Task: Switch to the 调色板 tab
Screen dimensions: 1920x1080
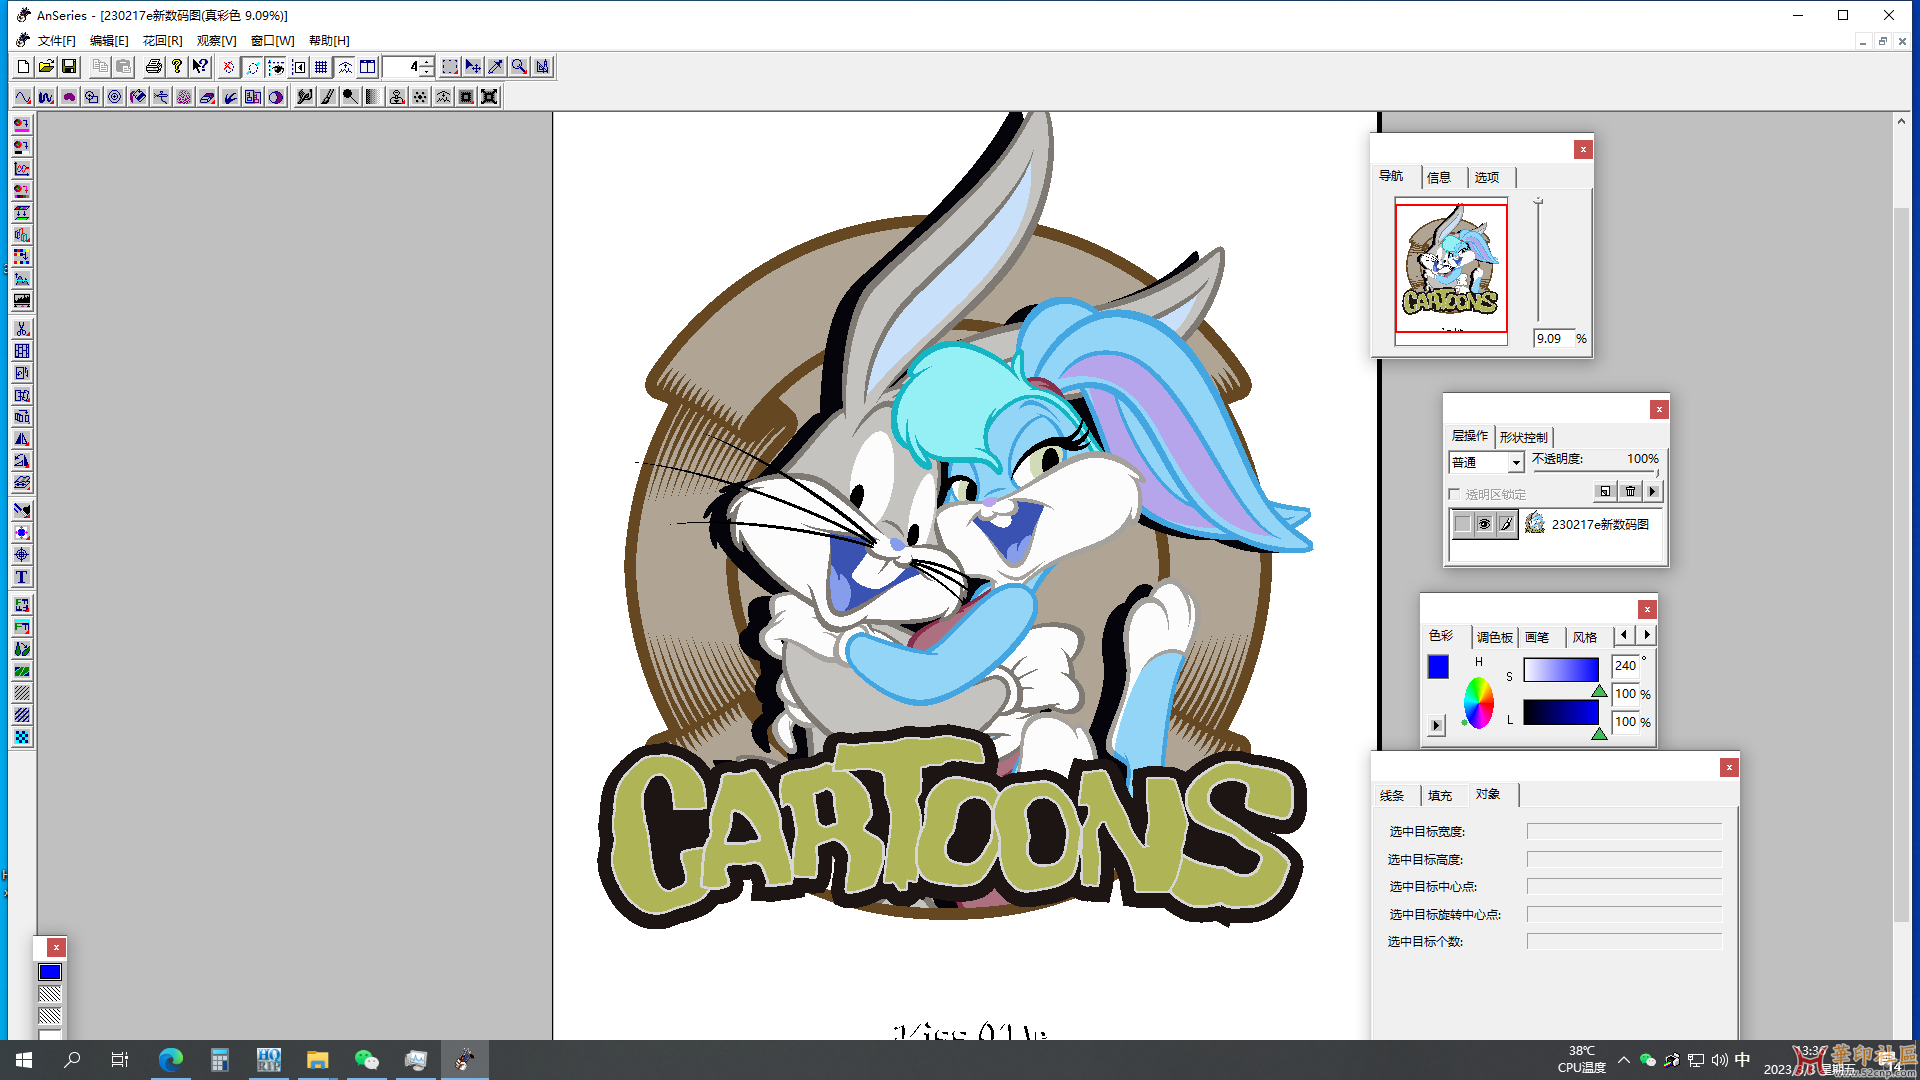Action: pos(1495,637)
